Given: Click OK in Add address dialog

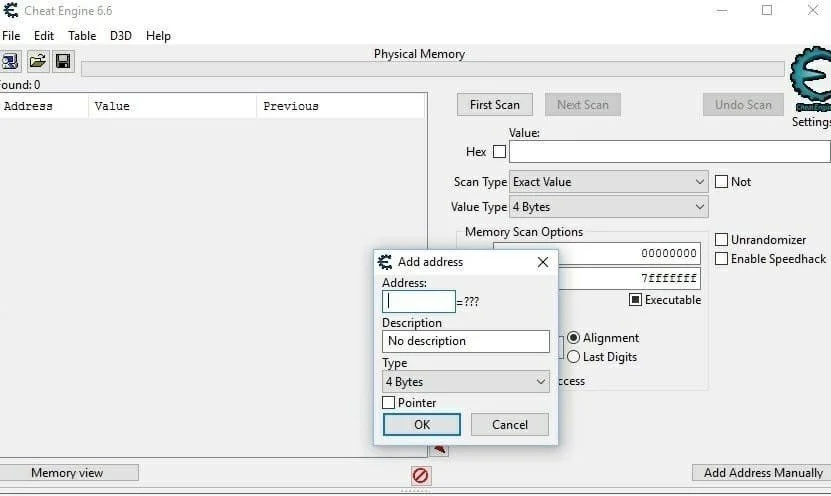Looking at the screenshot, I should click(422, 424).
